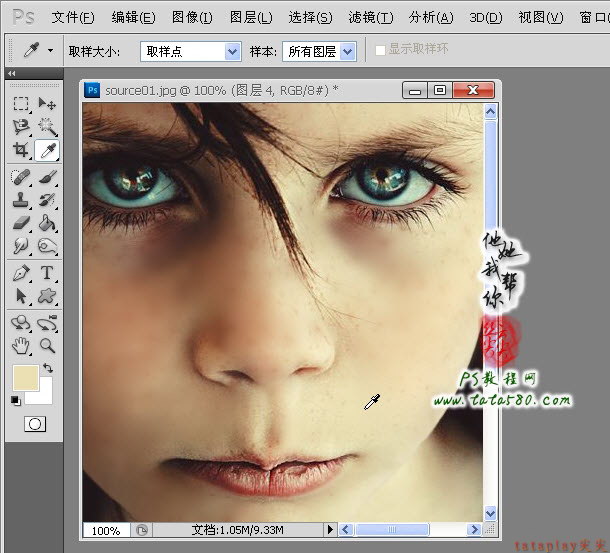
Task: Select the Rectangular Marquee tool
Action: [21, 104]
